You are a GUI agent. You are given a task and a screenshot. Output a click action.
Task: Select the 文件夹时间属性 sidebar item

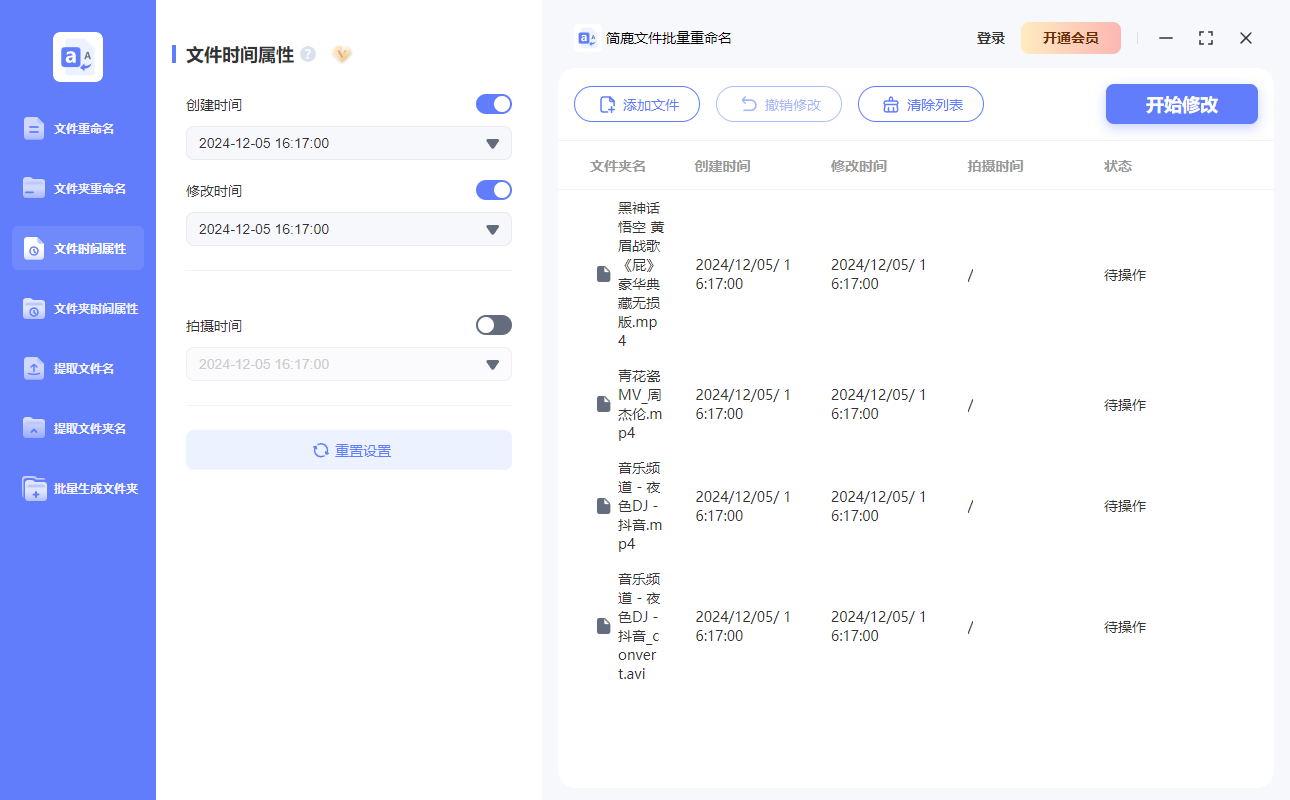(77, 308)
